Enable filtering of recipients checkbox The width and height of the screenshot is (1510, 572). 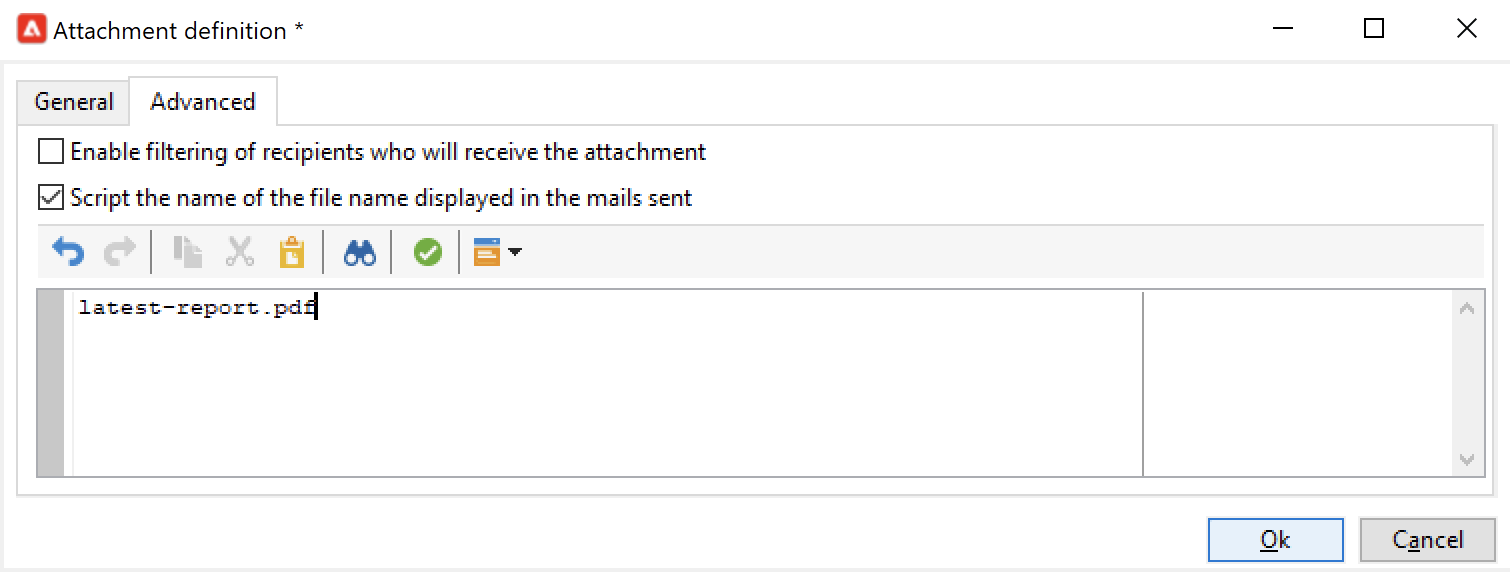pos(50,152)
